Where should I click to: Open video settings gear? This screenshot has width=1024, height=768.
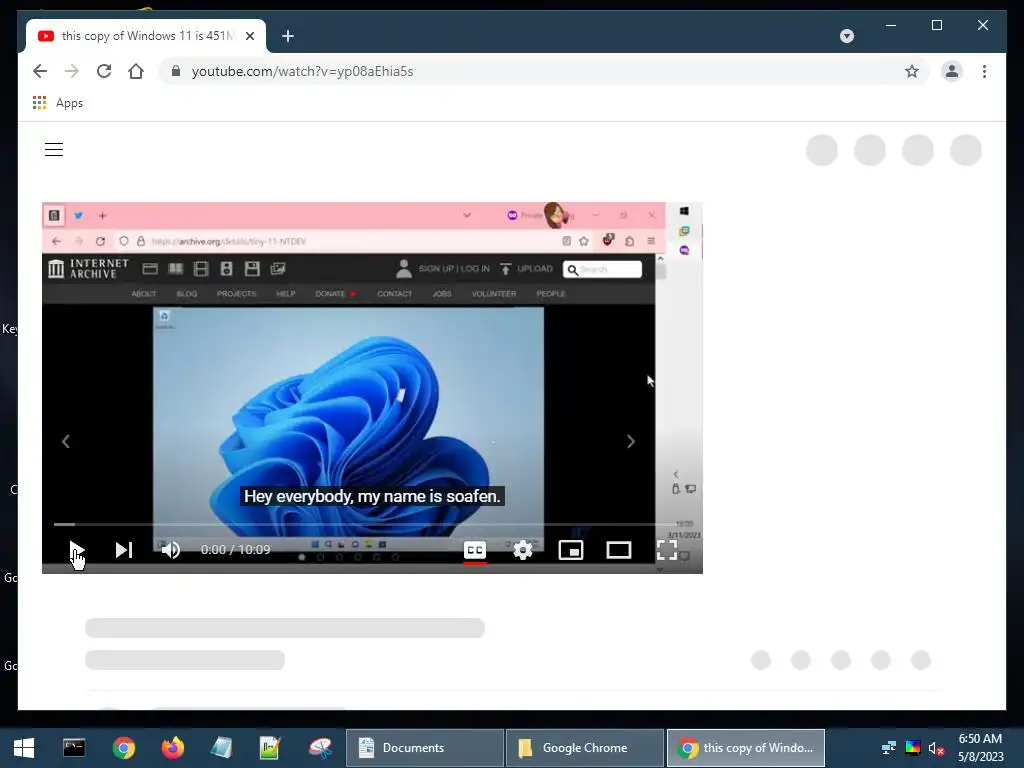pos(523,551)
